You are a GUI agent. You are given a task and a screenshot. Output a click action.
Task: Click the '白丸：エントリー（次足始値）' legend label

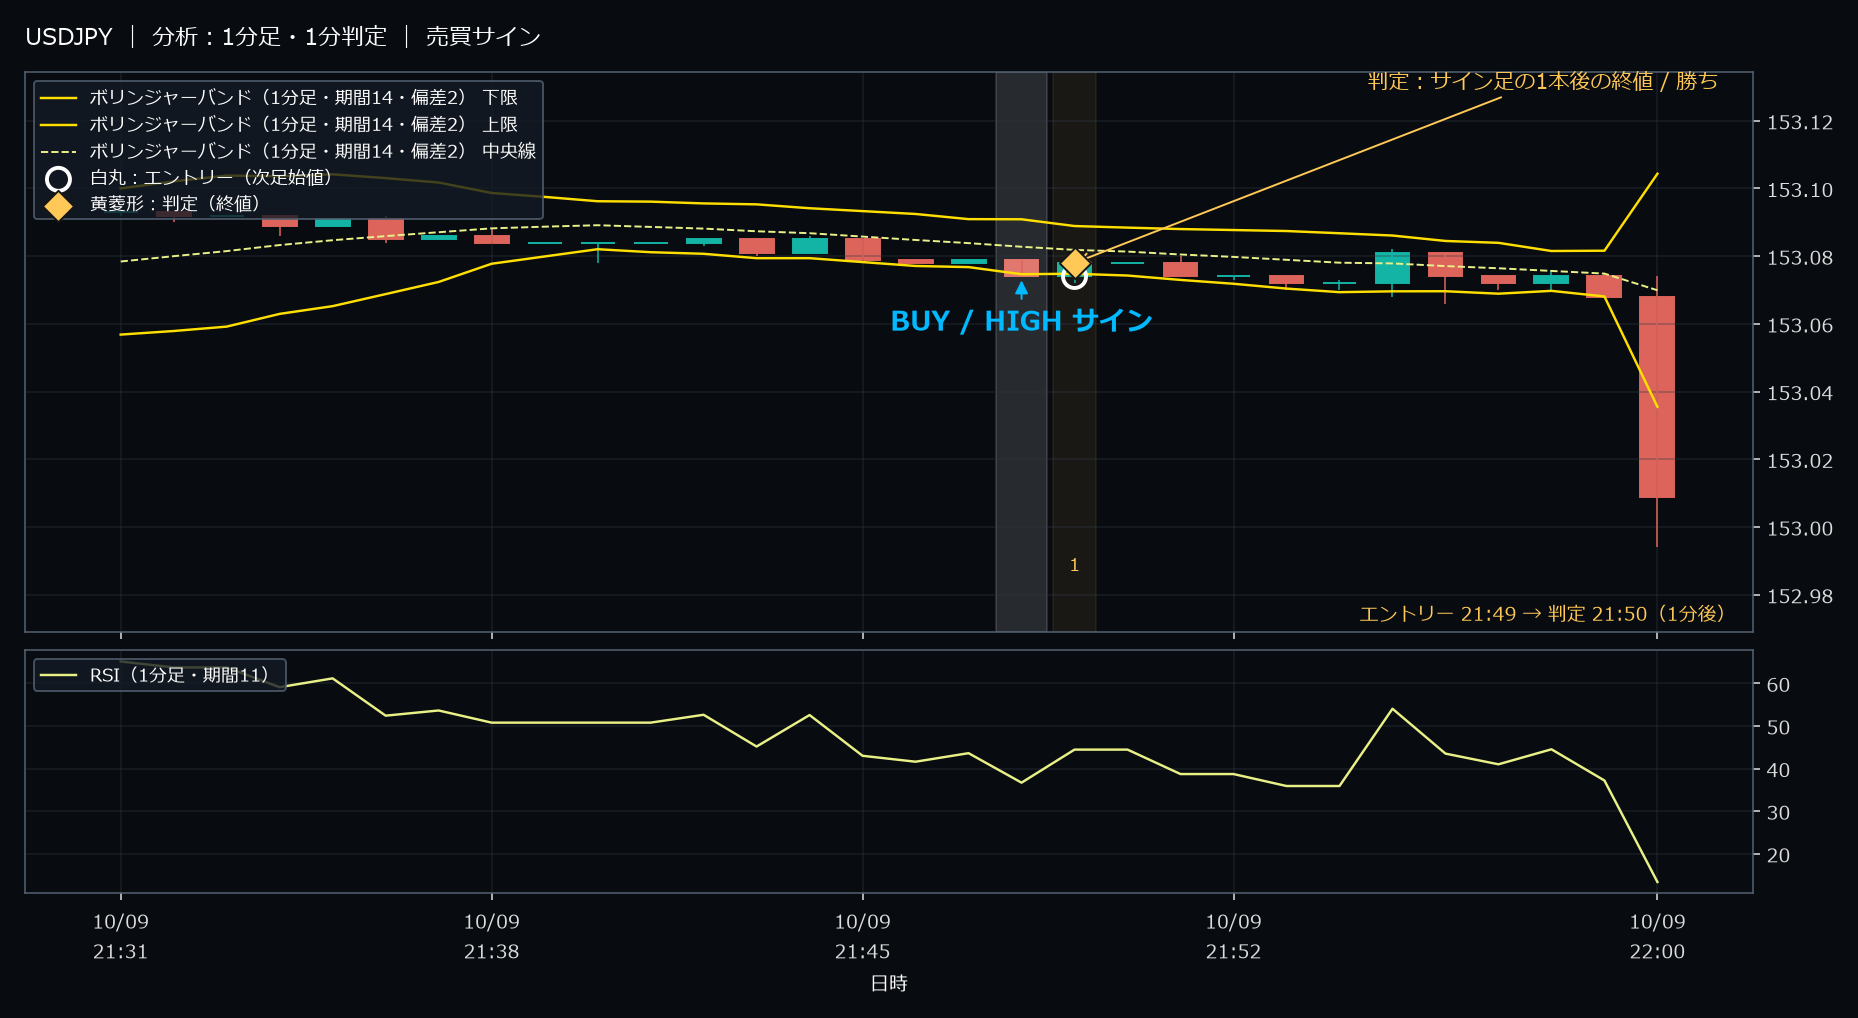tap(211, 178)
